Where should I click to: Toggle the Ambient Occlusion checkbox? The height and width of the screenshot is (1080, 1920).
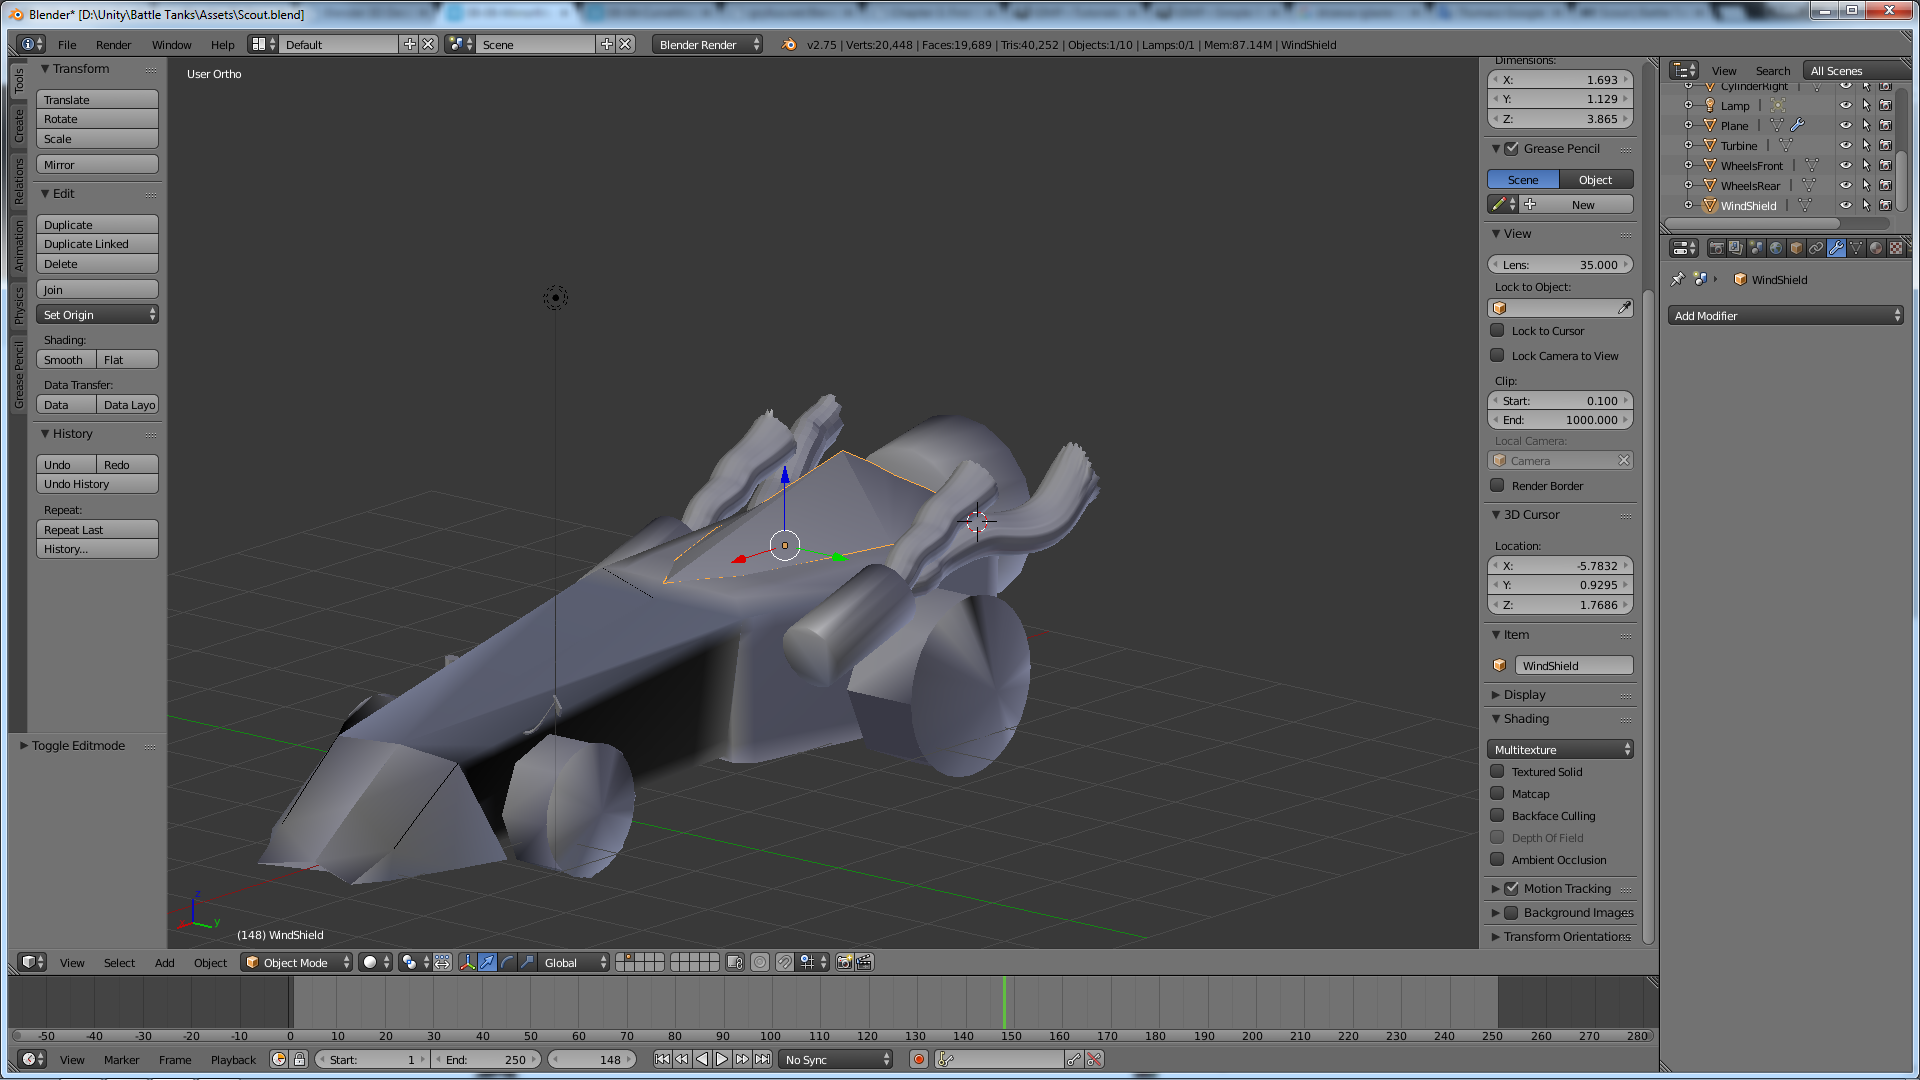coord(1497,860)
